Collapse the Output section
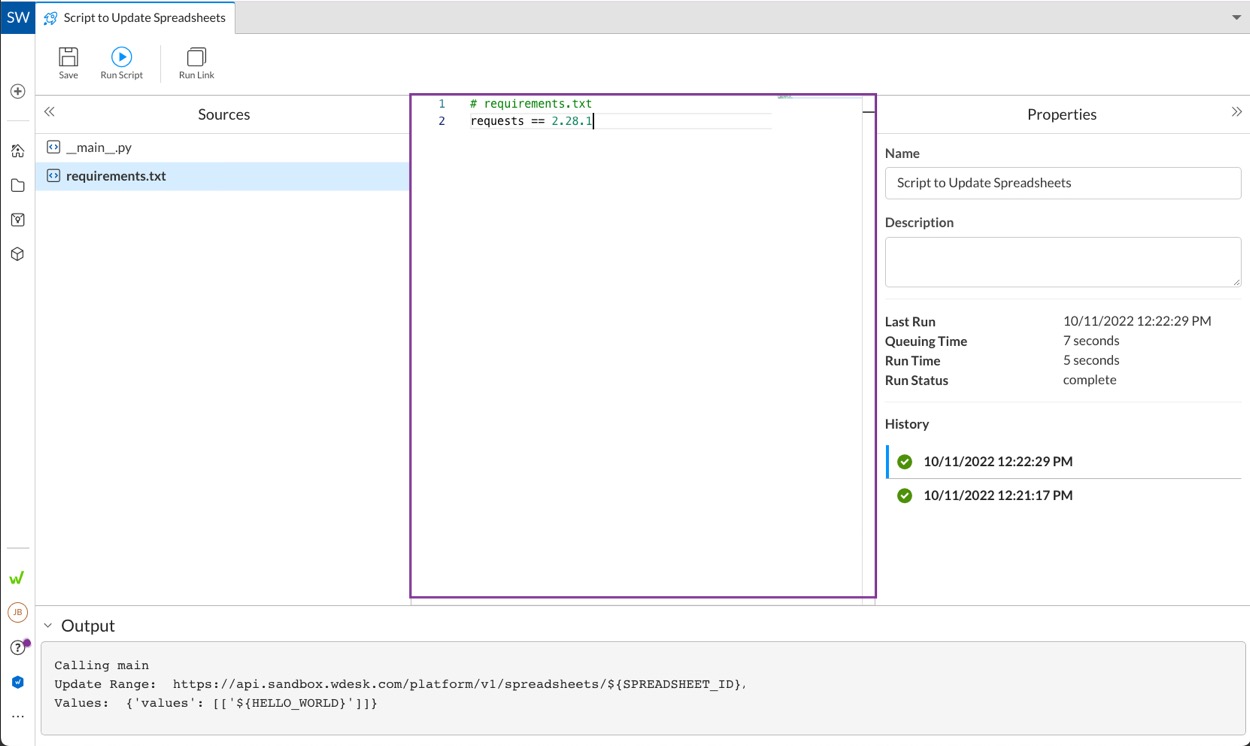The image size is (1250, 746). point(47,625)
